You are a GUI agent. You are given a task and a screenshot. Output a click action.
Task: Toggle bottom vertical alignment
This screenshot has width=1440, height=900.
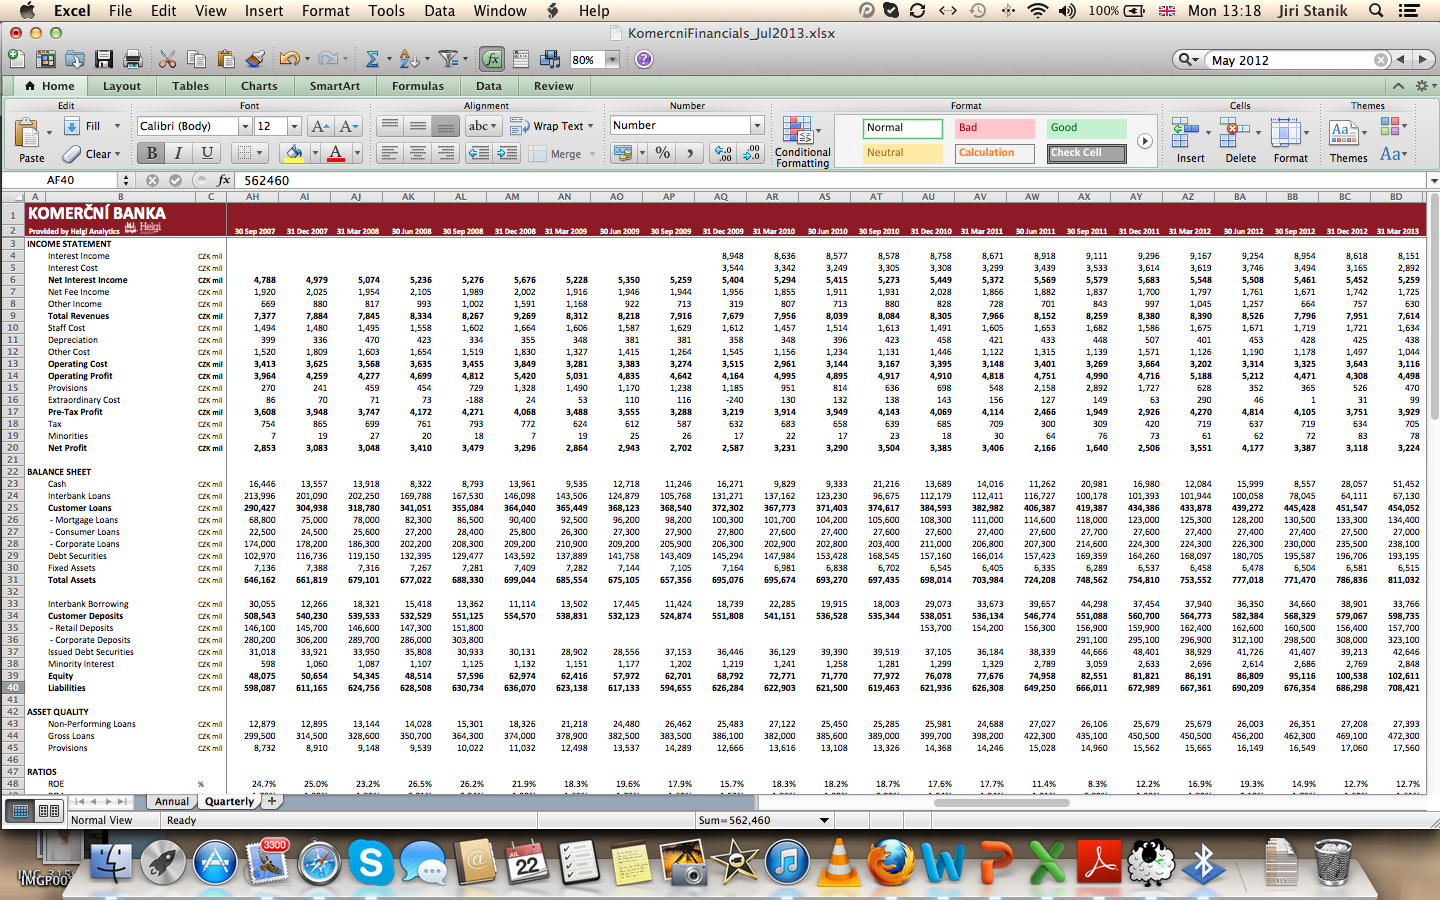pos(446,126)
